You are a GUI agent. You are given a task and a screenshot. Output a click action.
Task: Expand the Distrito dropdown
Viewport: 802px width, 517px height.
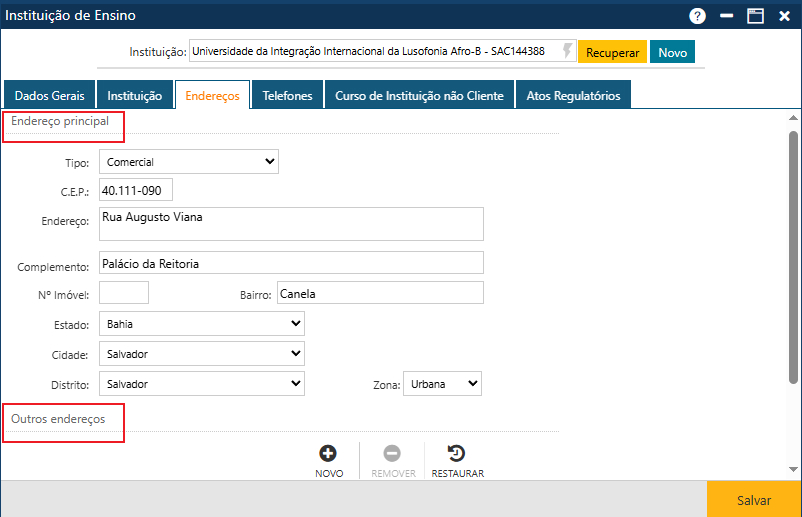[x=202, y=384]
